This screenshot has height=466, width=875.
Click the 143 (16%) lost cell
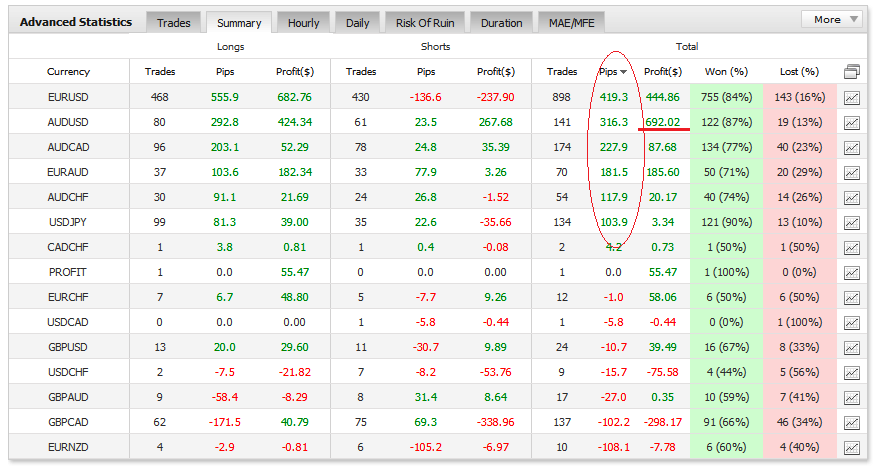pyautogui.click(x=800, y=97)
